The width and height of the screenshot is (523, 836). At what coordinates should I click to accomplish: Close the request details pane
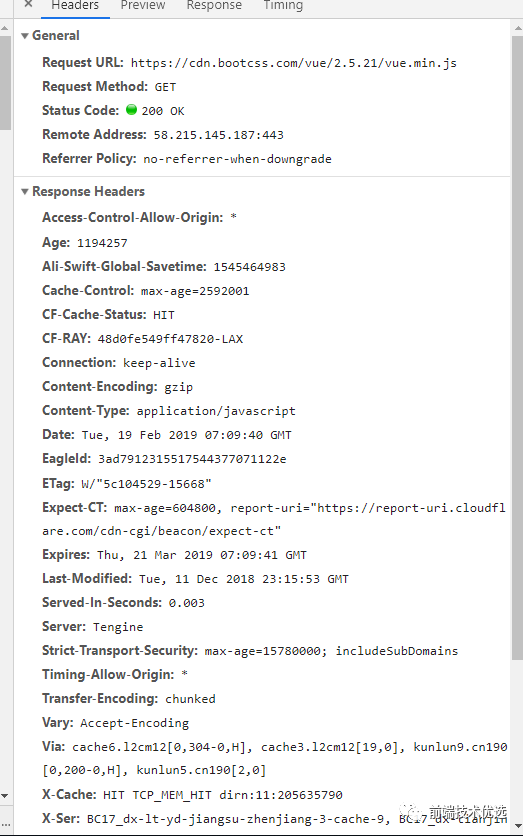(x=28, y=4)
